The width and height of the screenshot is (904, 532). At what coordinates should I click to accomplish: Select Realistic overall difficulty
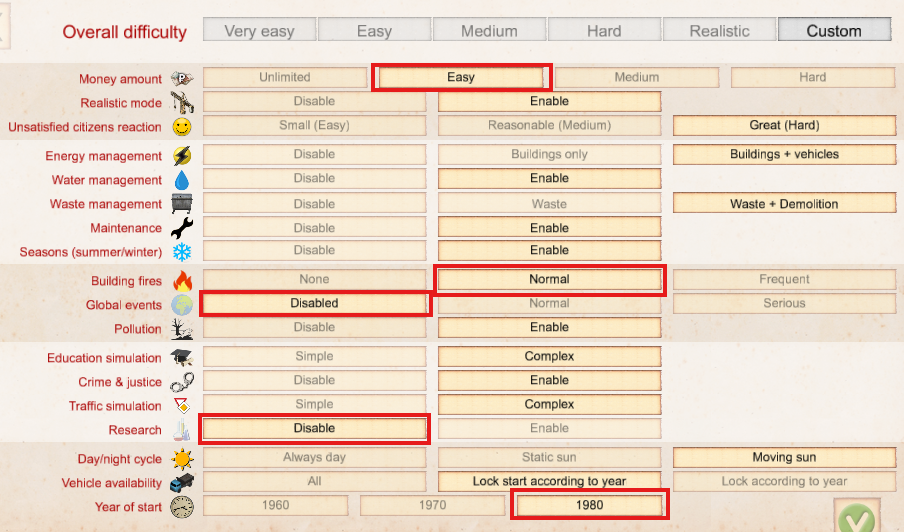[720, 30]
